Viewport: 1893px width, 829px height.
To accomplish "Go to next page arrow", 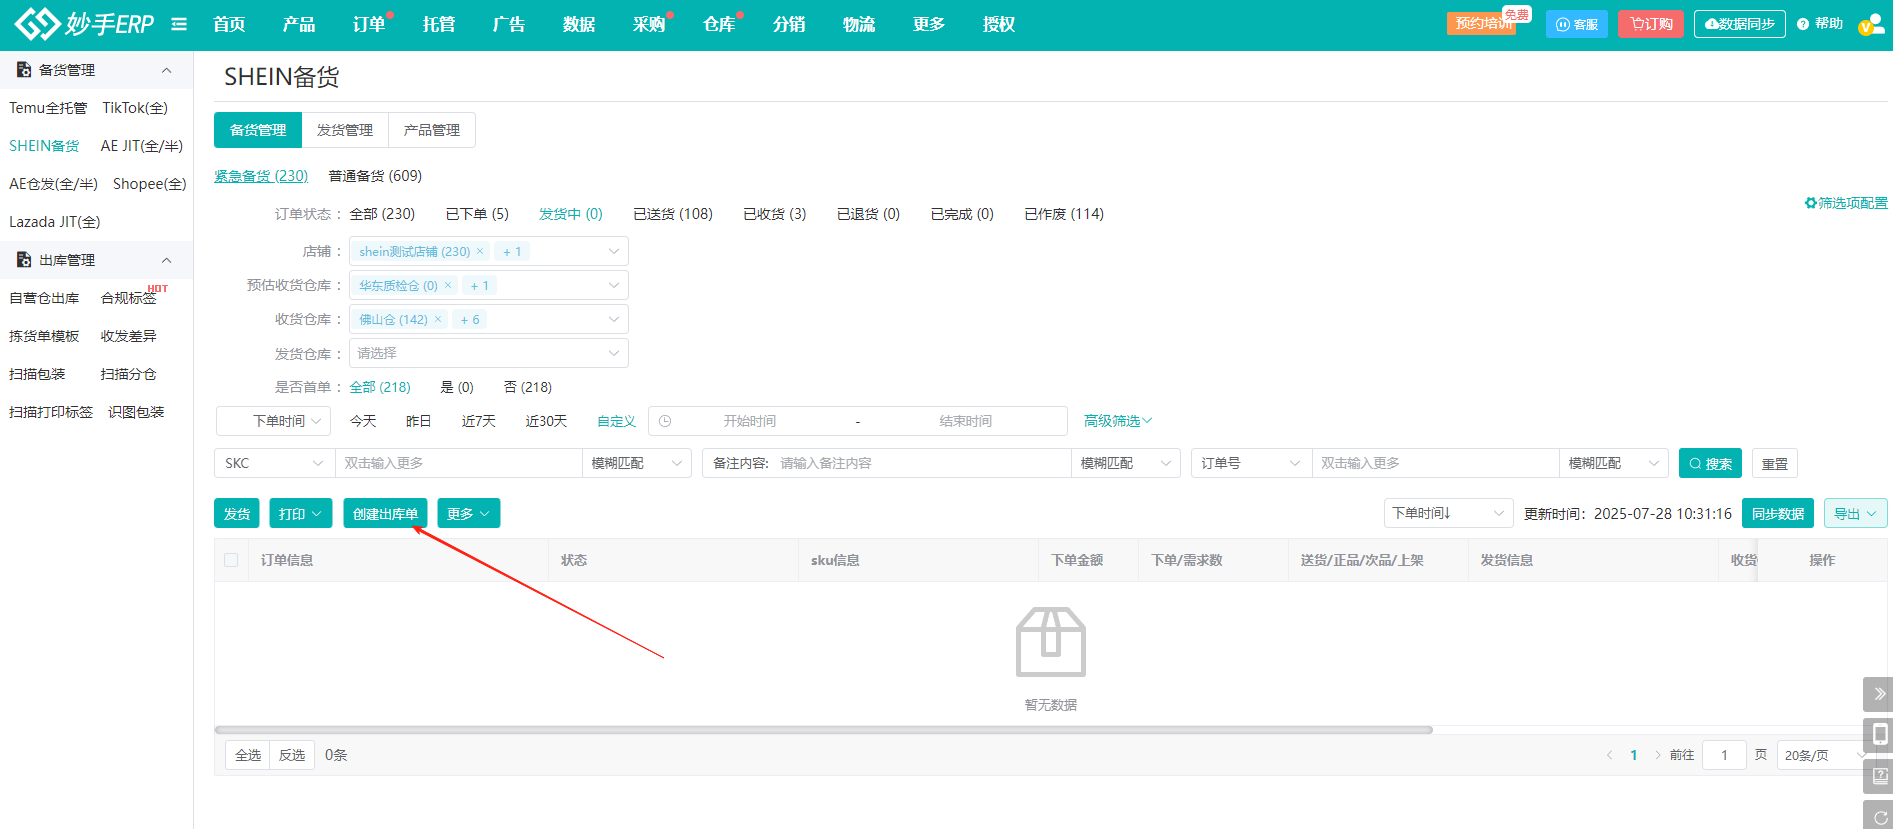I will tap(1657, 755).
